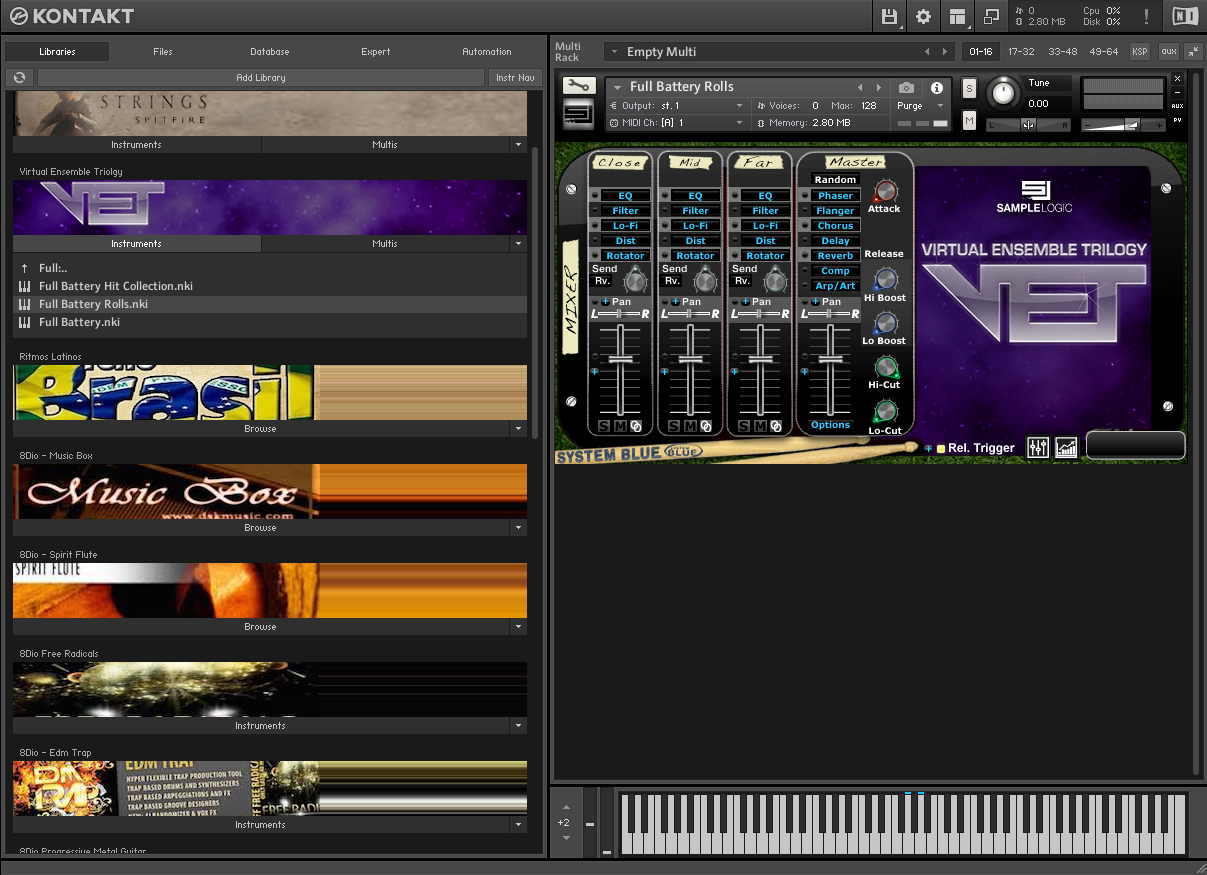Viewport: 1207px width, 875px height.
Task: Collapse the rack with the minimize-arrows icon
Action: tap(1193, 51)
